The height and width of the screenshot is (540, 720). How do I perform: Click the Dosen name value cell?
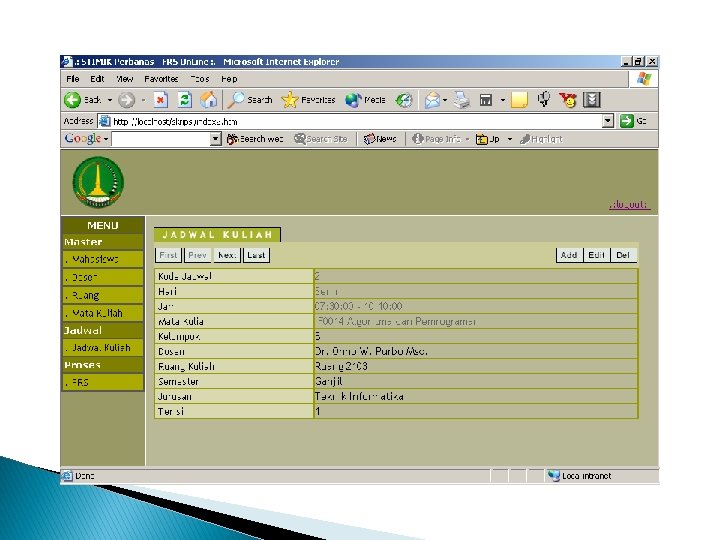476,351
